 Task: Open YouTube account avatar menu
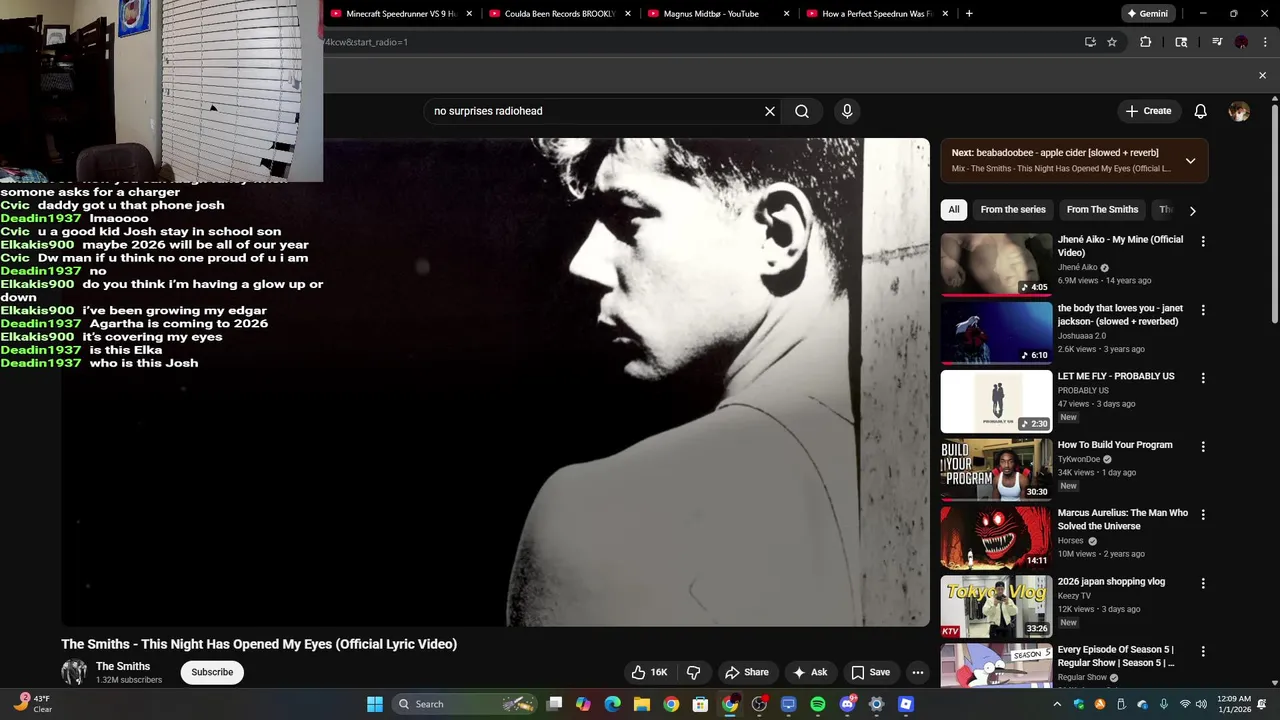click(1239, 111)
